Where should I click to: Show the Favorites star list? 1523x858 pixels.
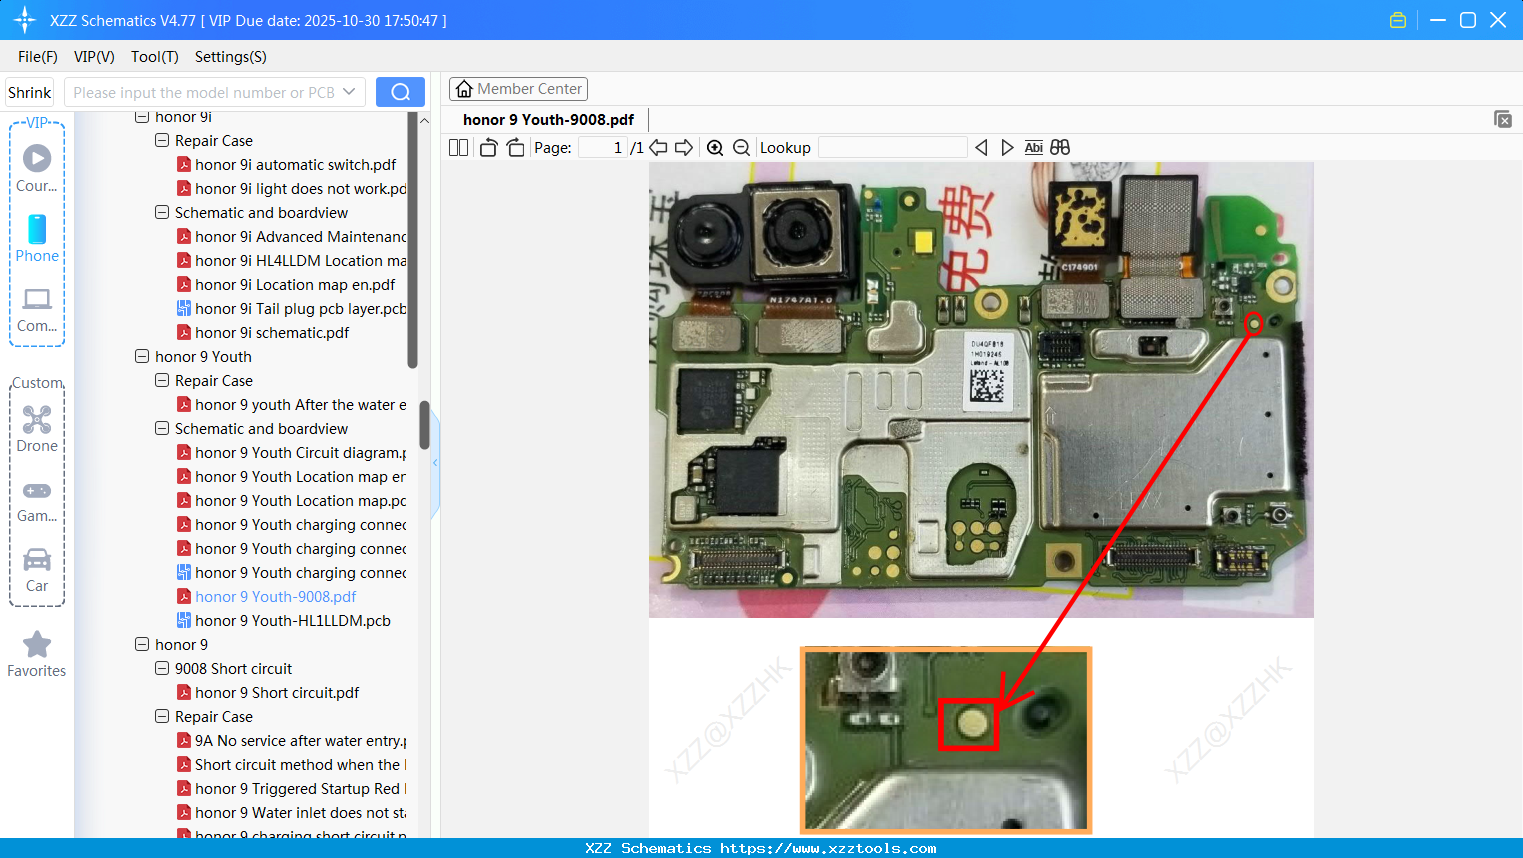37,654
